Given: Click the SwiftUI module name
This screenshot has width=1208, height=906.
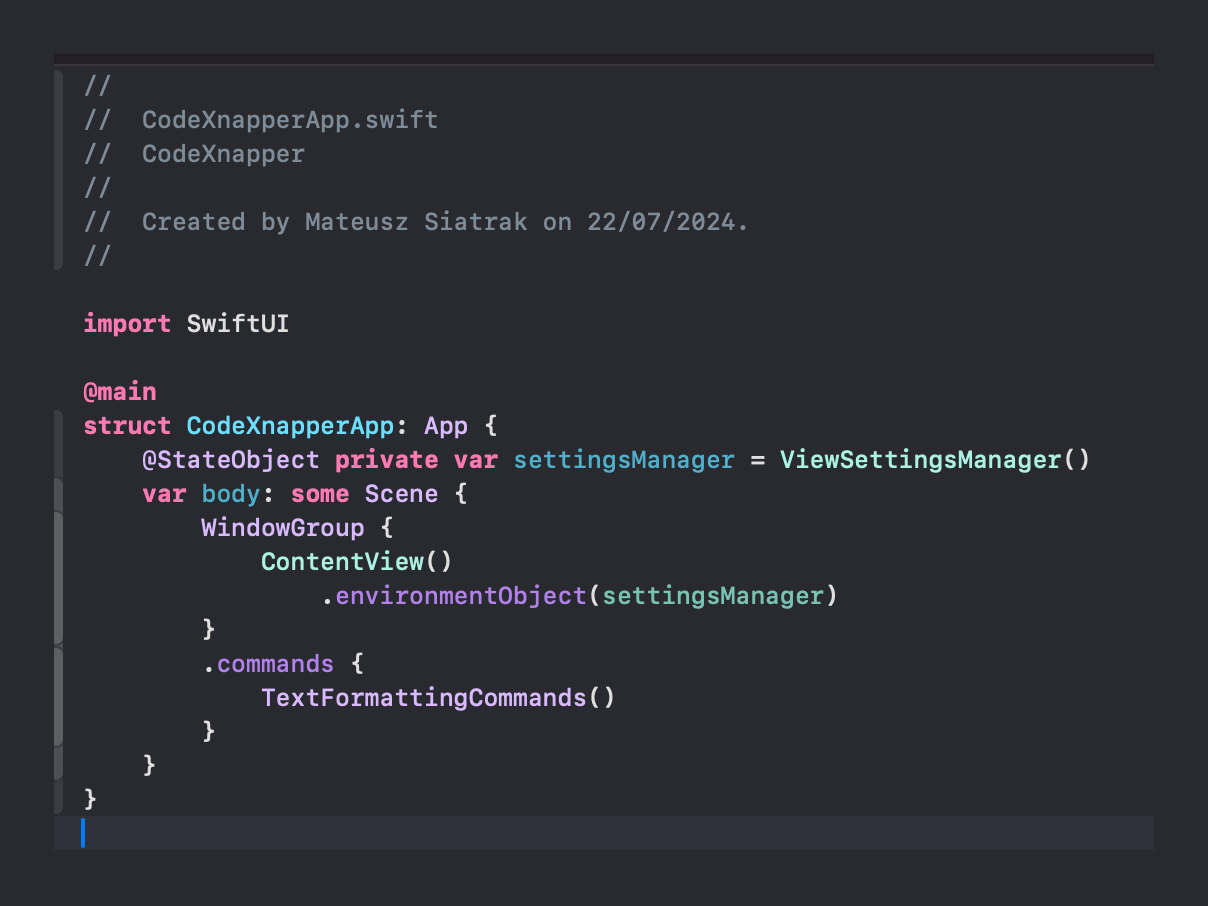Looking at the screenshot, I should tap(238, 324).
